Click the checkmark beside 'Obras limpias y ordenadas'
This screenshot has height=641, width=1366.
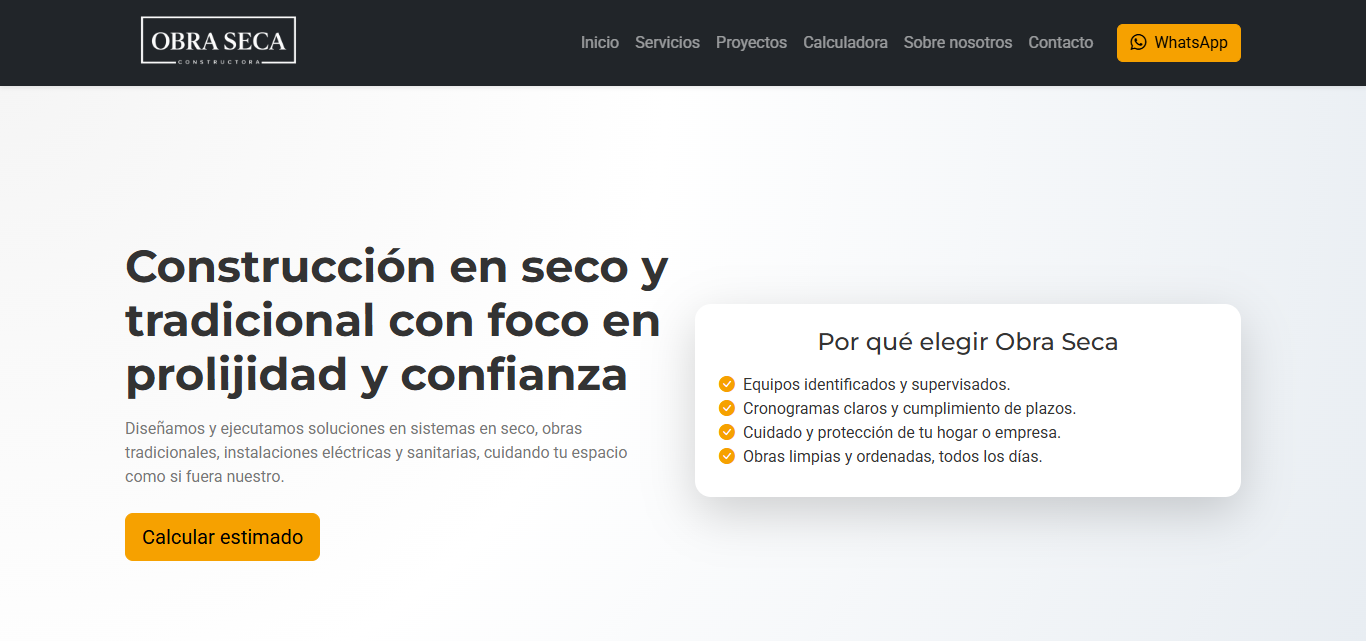pyautogui.click(x=726, y=455)
